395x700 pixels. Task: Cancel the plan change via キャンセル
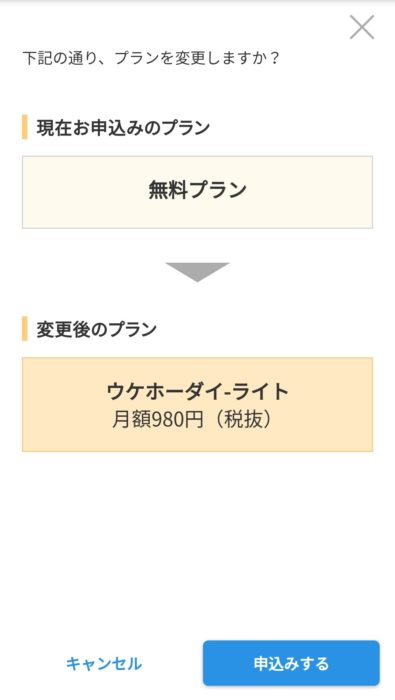[104, 663]
